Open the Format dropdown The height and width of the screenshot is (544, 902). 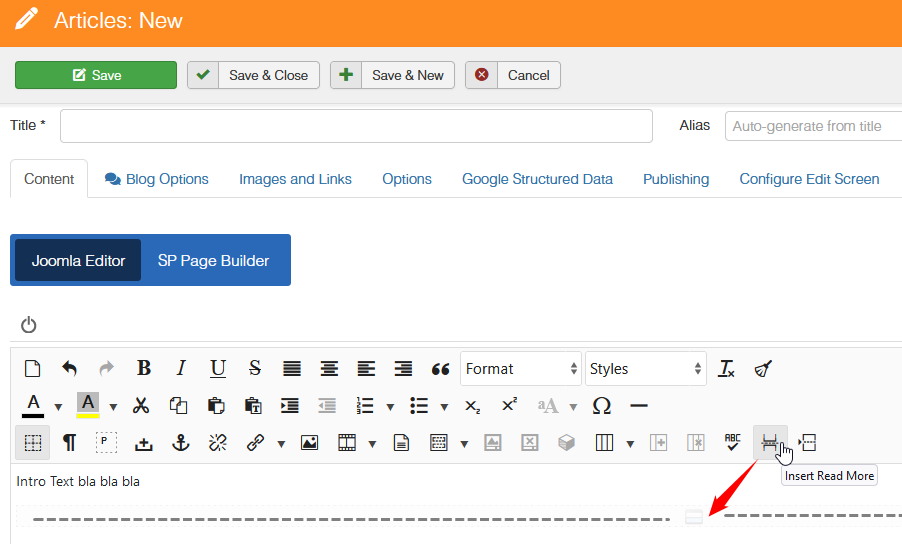click(x=521, y=368)
